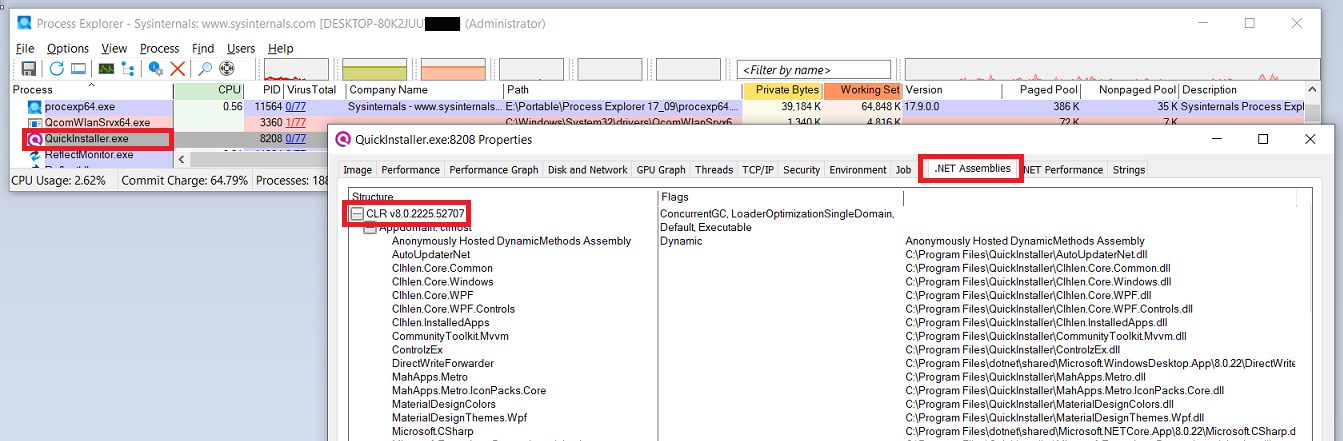Open VirusTotal 1/77 link for QcomWlanSrvx64.exe
1343x441 pixels.
coord(296,122)
